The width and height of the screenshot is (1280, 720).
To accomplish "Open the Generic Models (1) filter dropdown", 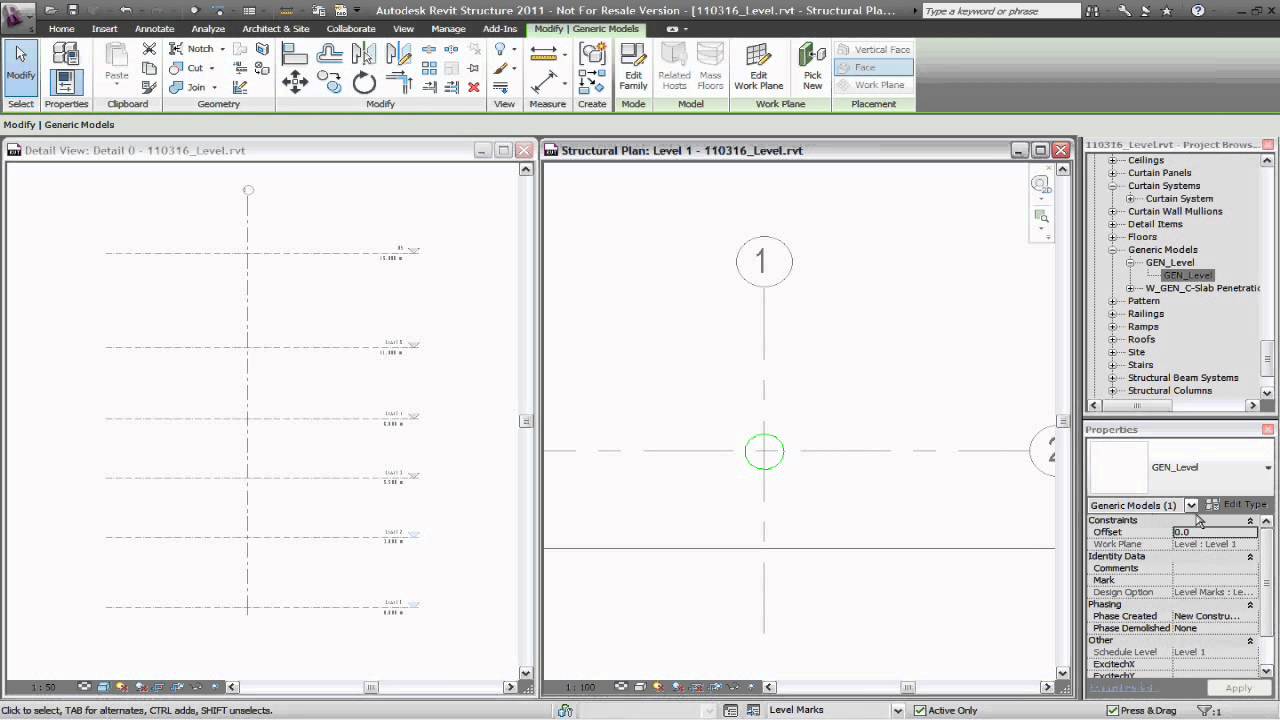I will (x=1191, y=506).
